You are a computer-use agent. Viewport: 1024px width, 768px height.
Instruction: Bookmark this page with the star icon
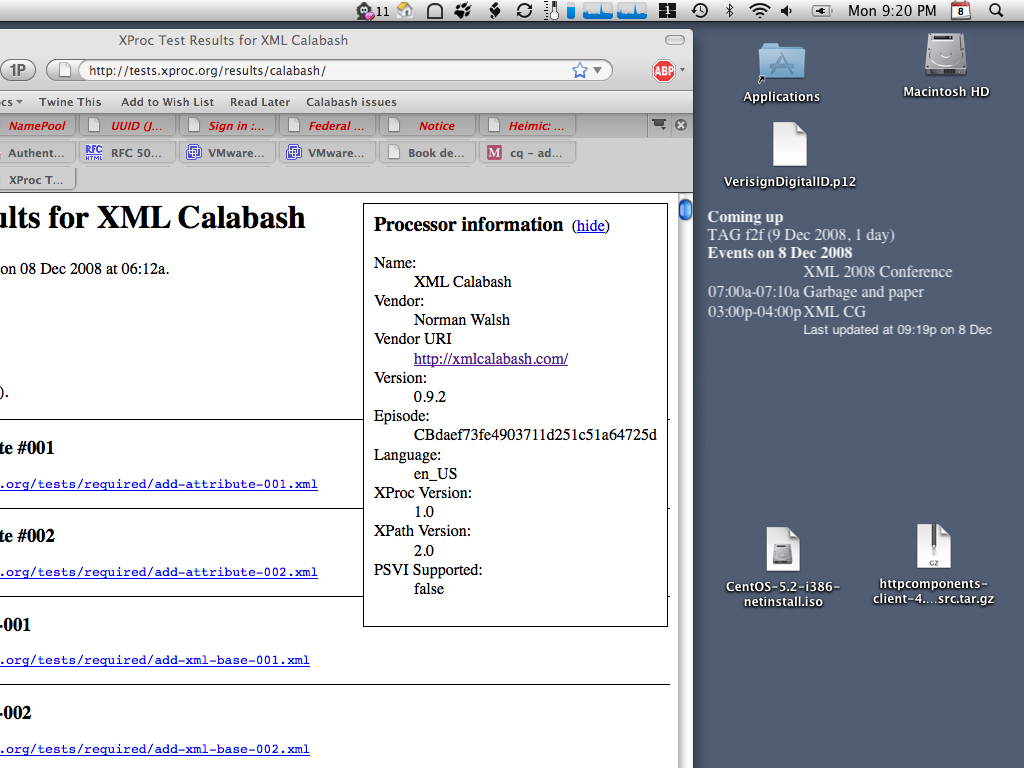coord(579,70)
